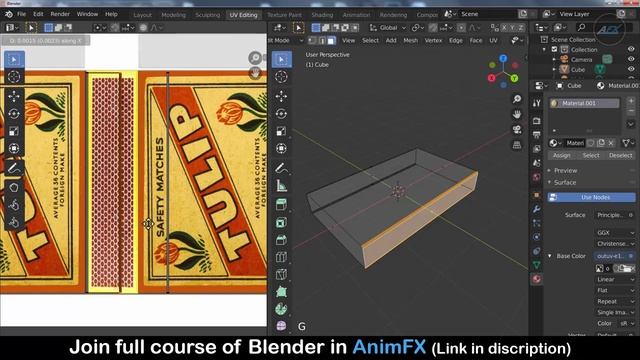Open the Global transform orientation dropdown
640x360 pixels.
point(388,28)
